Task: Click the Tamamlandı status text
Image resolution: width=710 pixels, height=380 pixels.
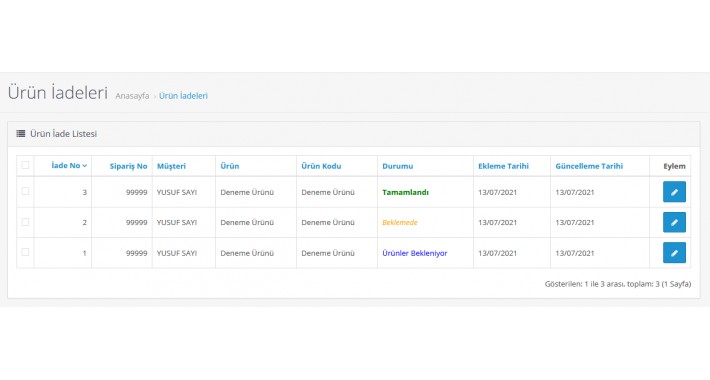Action: [x=405, y=192]
